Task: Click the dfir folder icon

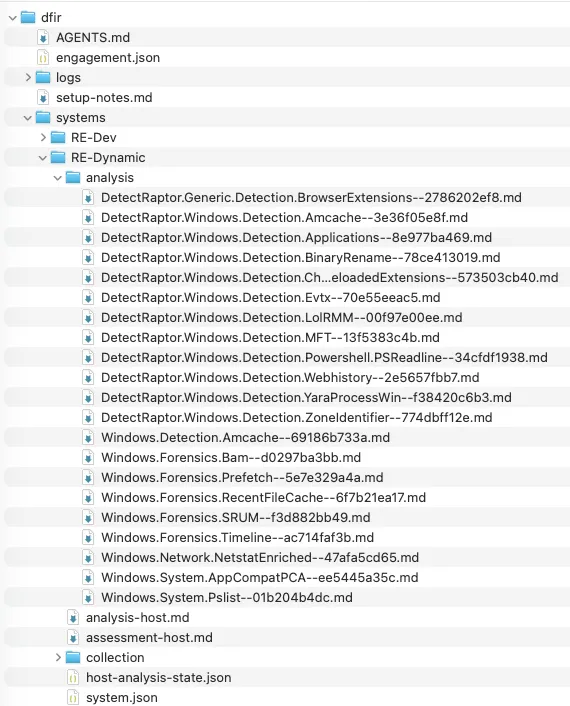Action: pyautogui.click(x=28, y=17)
